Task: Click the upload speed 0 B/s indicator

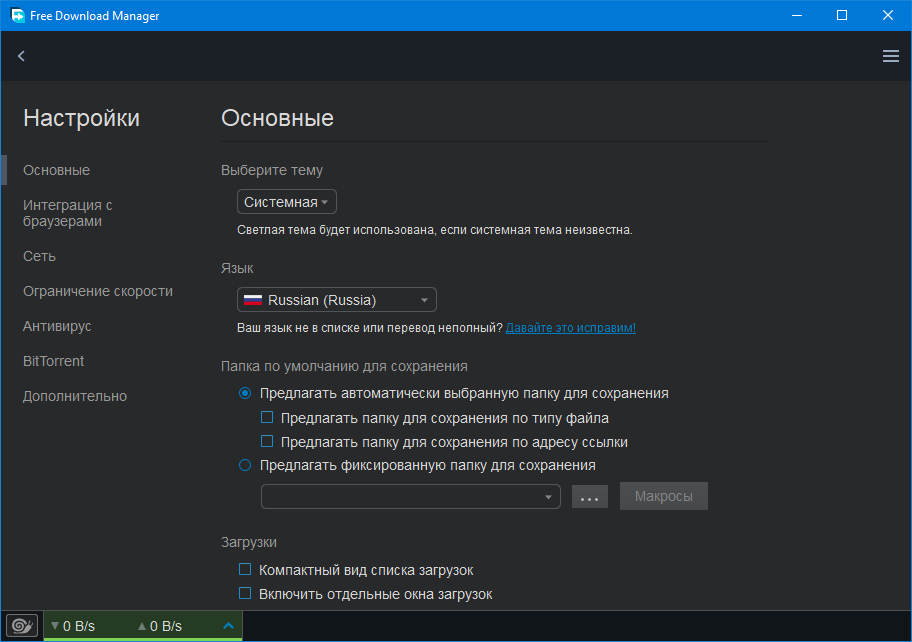Action: [160, 626]
